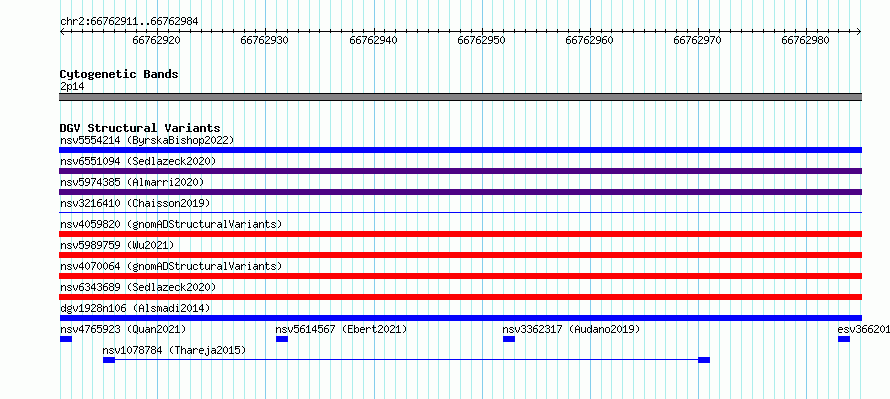Open variant label dgv1928n106 (Alsmadi2014)
Screen dimensions: 890x399
coord(135,308)
